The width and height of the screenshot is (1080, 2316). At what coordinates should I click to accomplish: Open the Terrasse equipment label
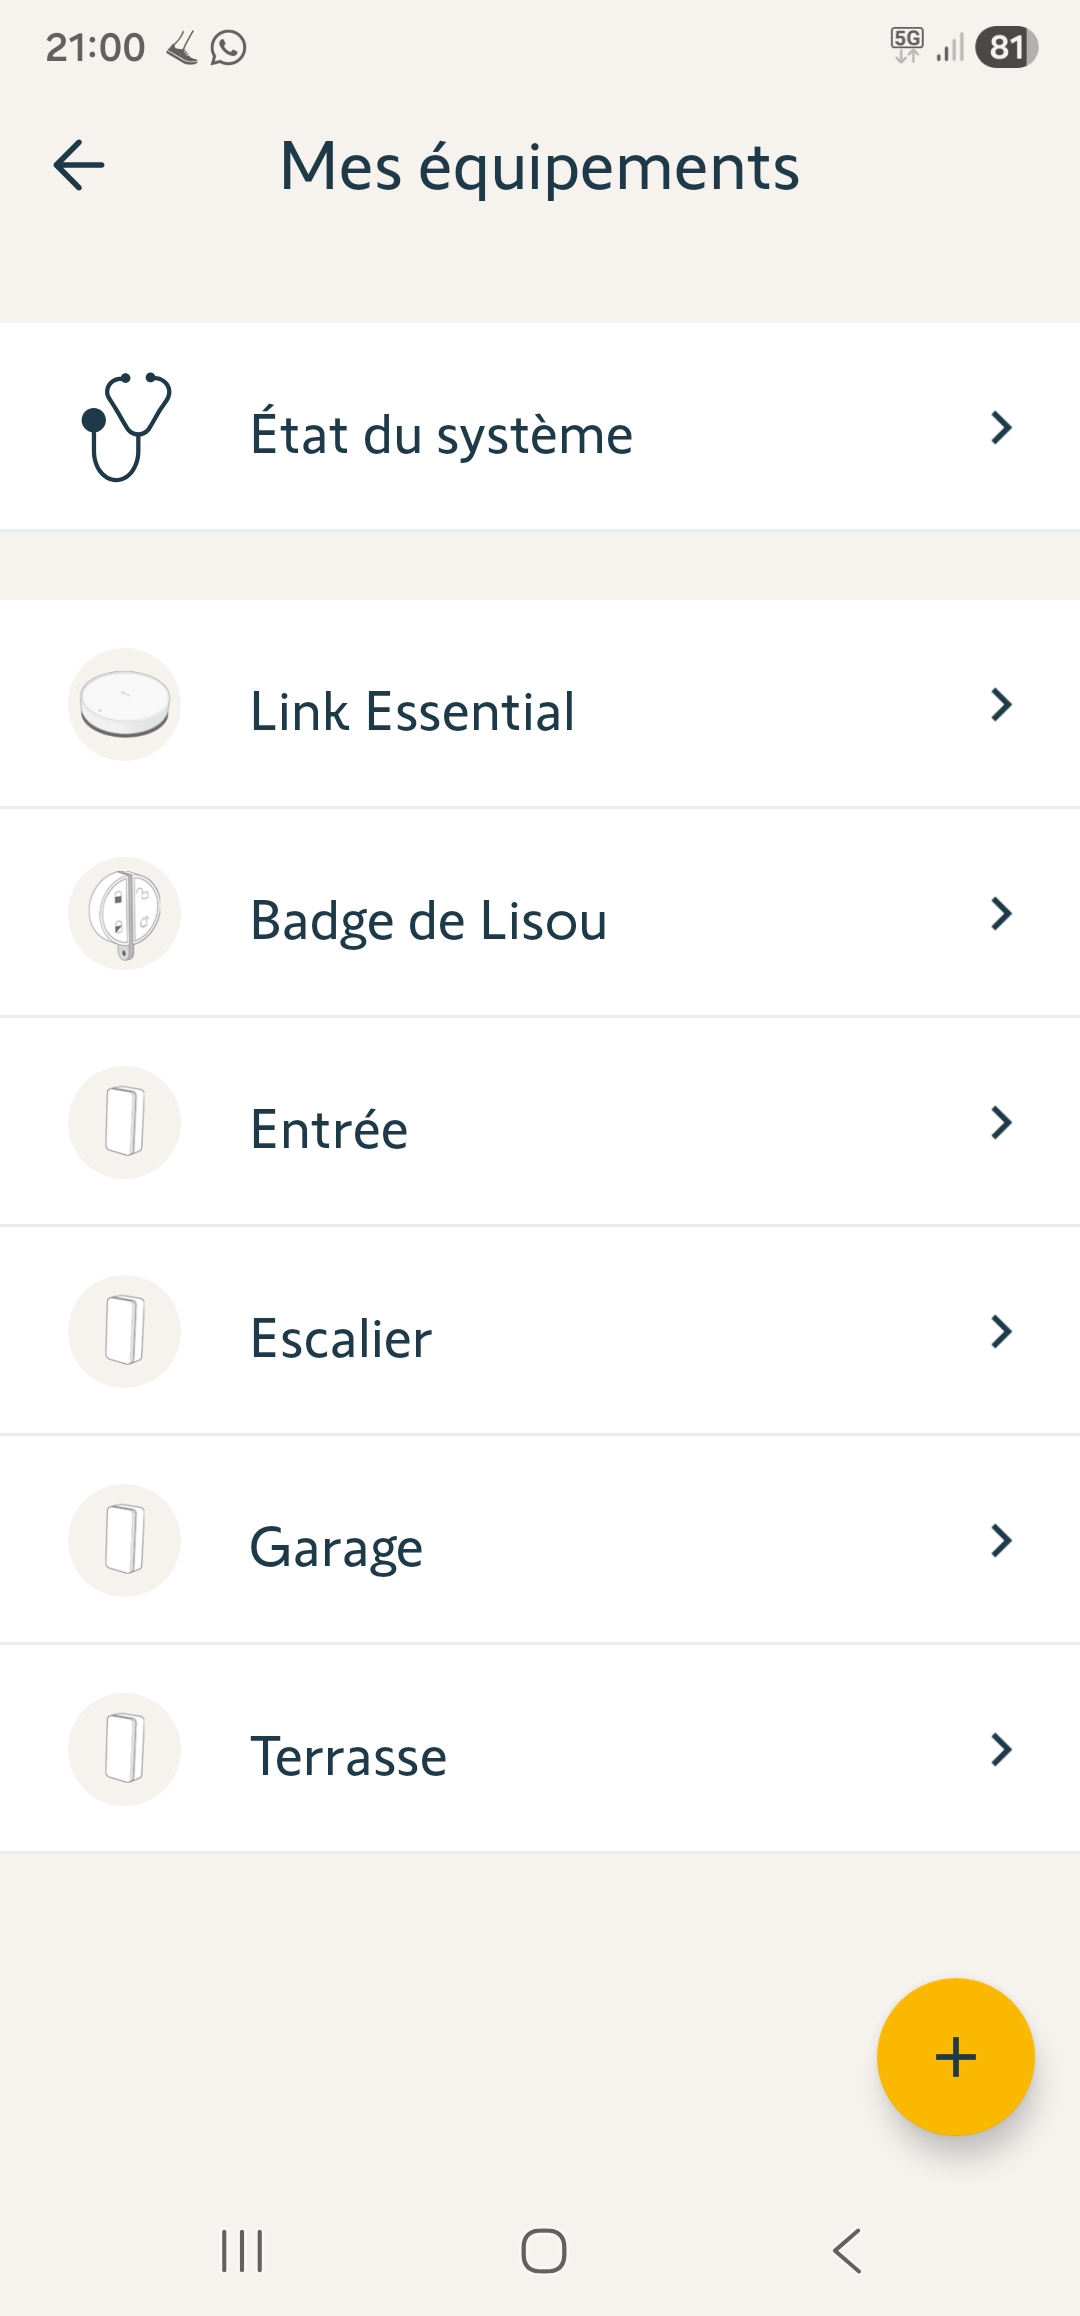point(348,1756)
